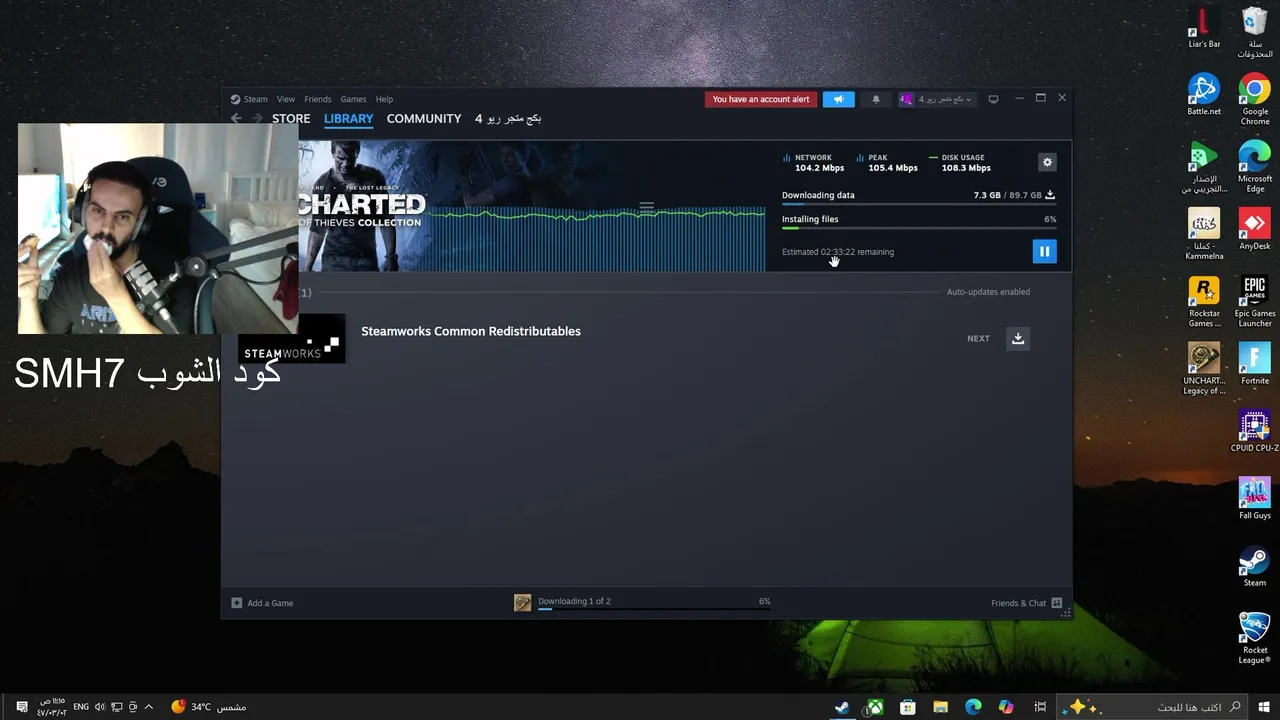Switch to the COMMUNITY tab
This screenshot has width=1280, height=720.
424,118
